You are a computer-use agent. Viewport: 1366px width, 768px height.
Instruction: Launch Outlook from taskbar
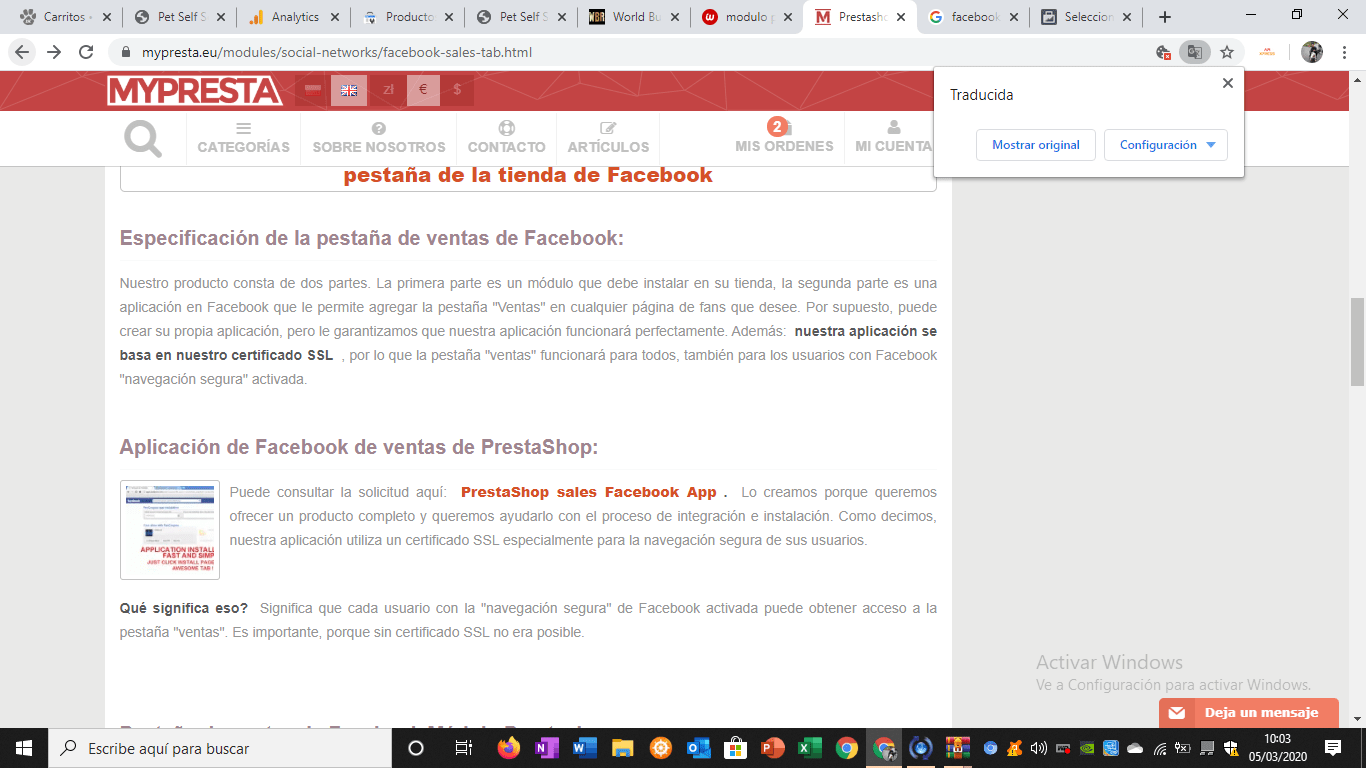click(698, 748)
